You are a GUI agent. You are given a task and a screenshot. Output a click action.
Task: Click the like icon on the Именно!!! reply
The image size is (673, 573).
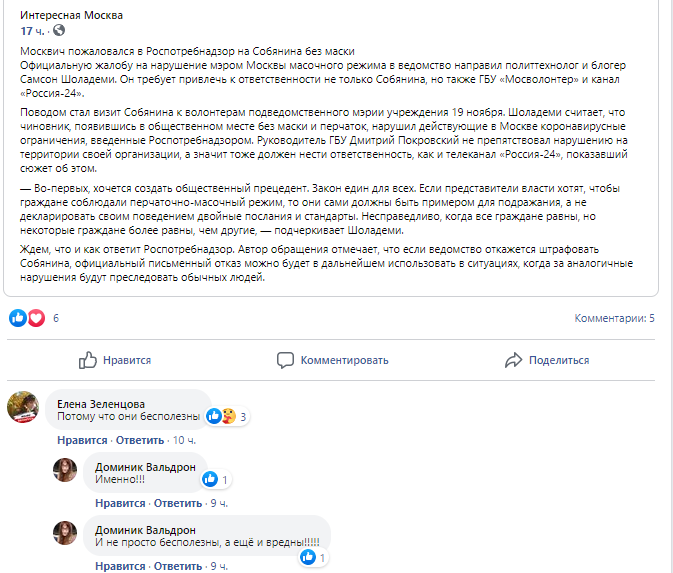(213, 480)
